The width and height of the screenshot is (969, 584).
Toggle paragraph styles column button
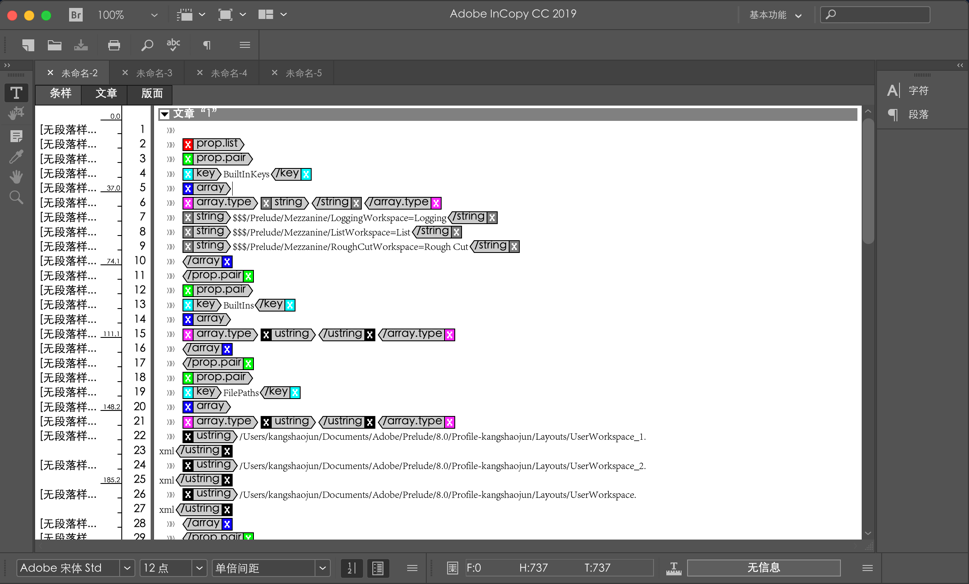pyautogui.click(x=378, y=568)
